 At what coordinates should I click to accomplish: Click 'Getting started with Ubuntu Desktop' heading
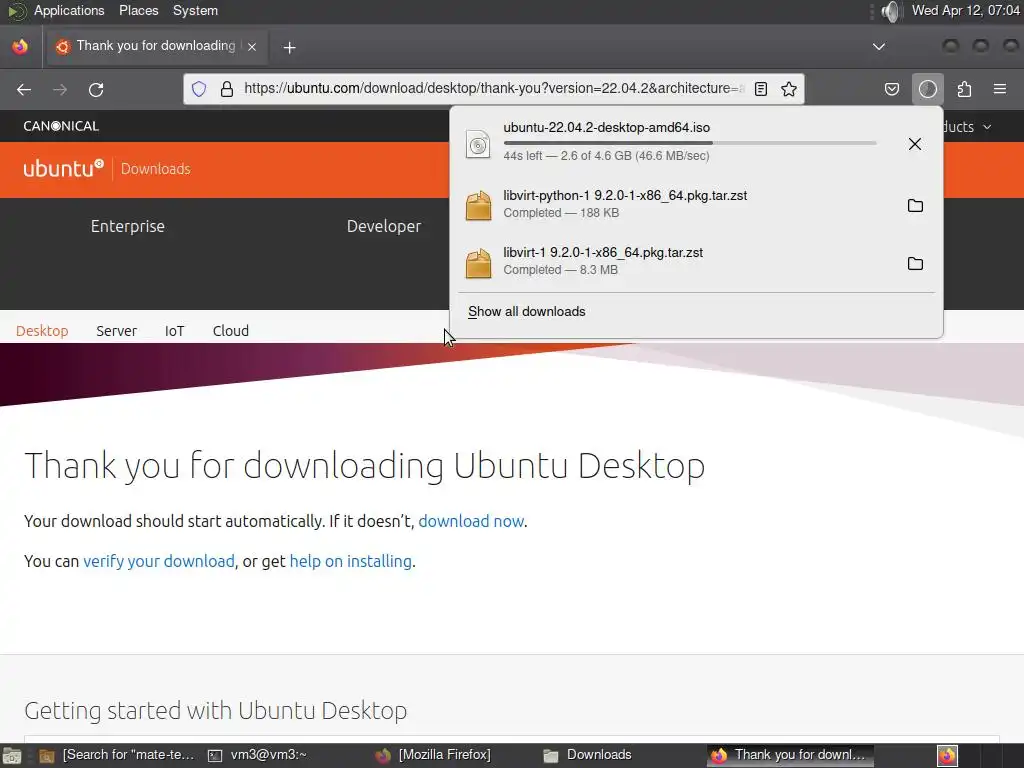pyautogui.click(x=216, y=711)
